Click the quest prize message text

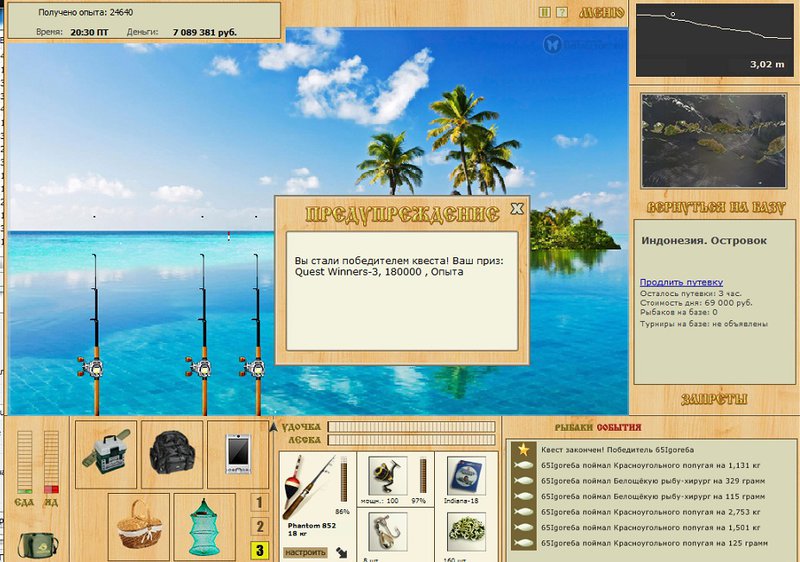click(398, 266)
